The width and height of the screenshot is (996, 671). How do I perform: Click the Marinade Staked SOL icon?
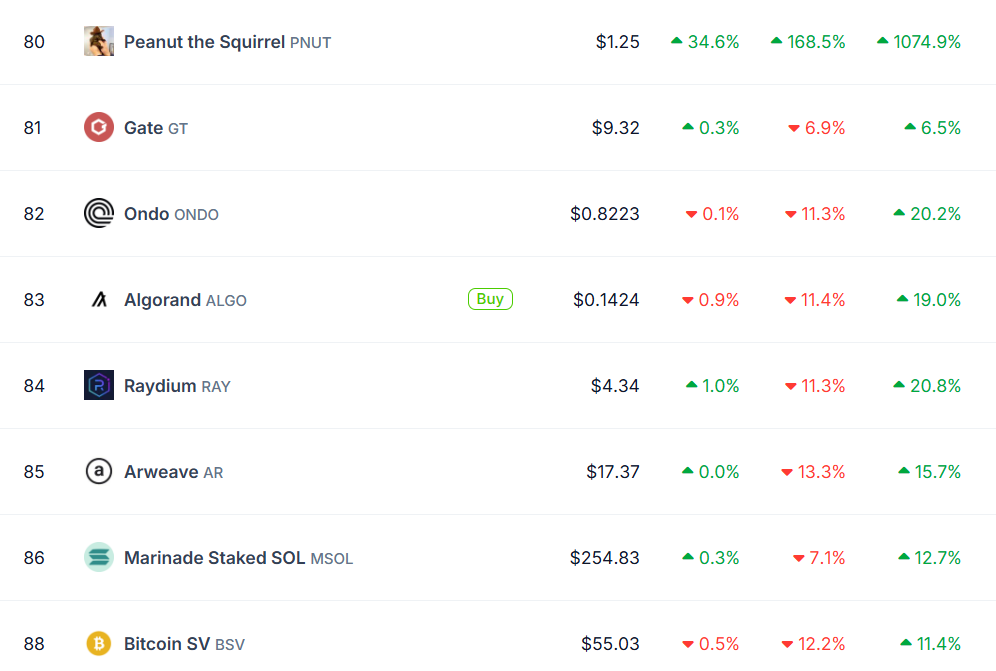point(98,558)
